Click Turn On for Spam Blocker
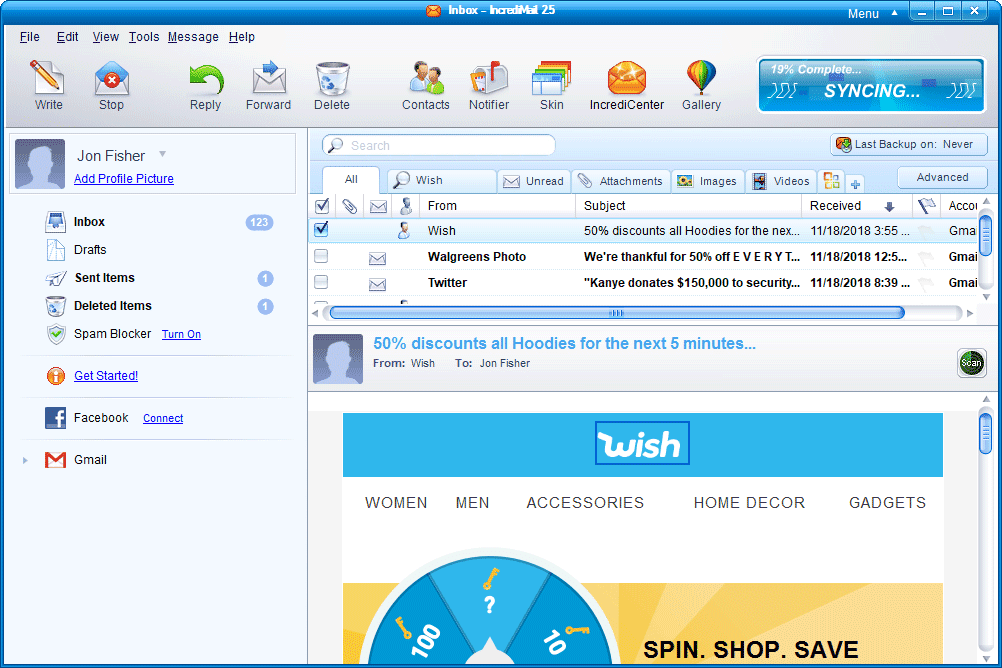The image size is (1002, 668). [181, 334]
